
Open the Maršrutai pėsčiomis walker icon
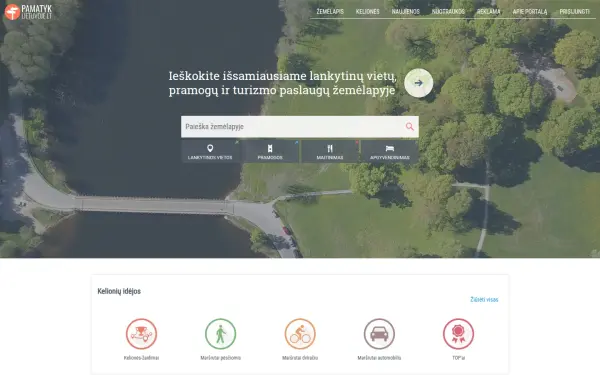point(220,334)
